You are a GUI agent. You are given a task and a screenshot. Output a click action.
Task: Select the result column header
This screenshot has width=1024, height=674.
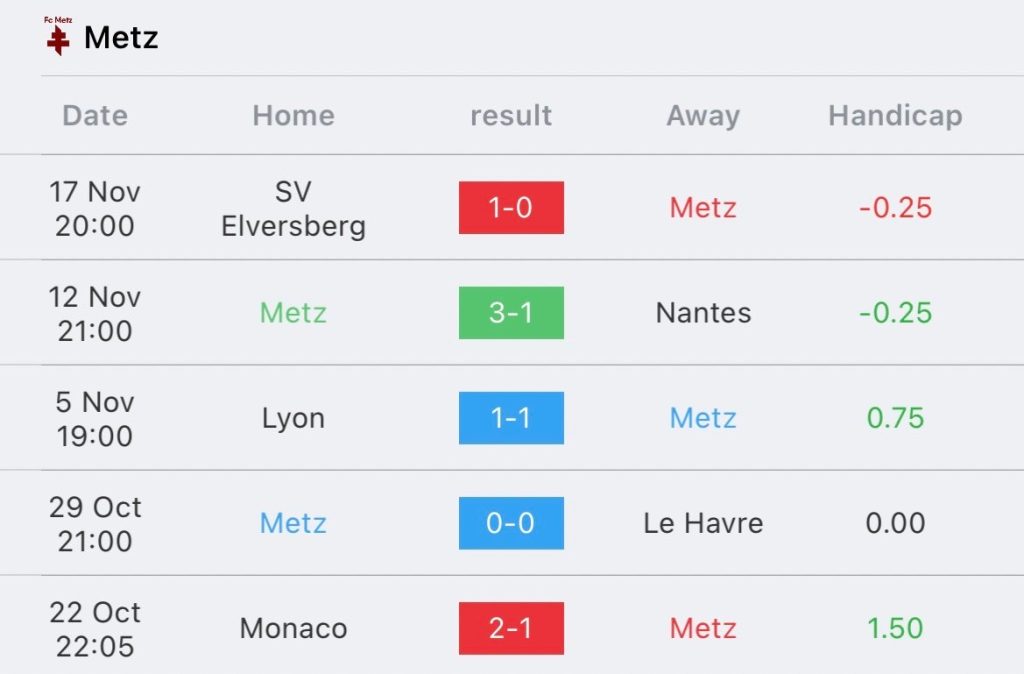[511, 116]
